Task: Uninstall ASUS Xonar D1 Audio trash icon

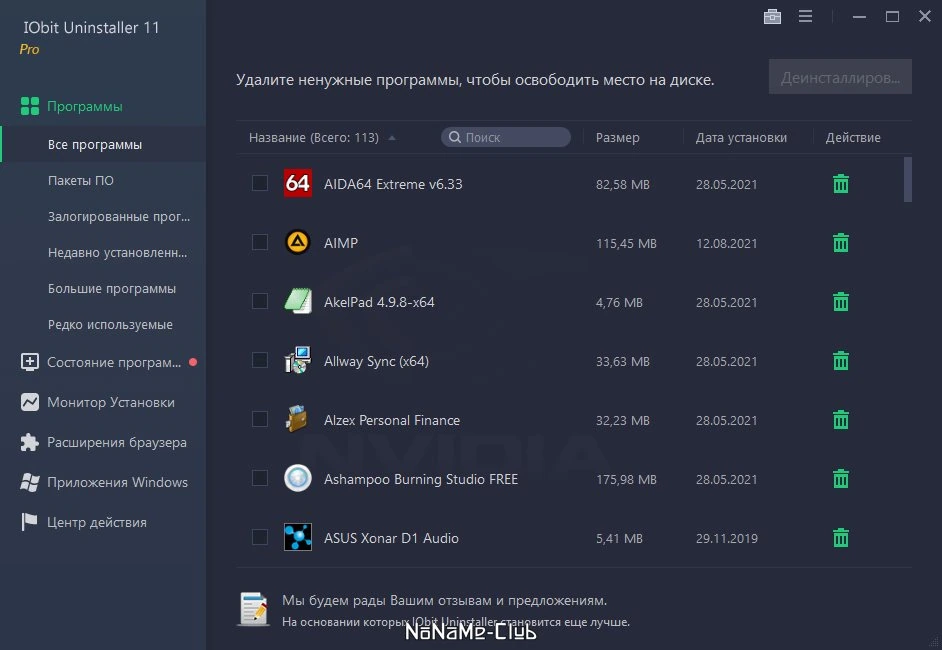Action: (840, 538)
